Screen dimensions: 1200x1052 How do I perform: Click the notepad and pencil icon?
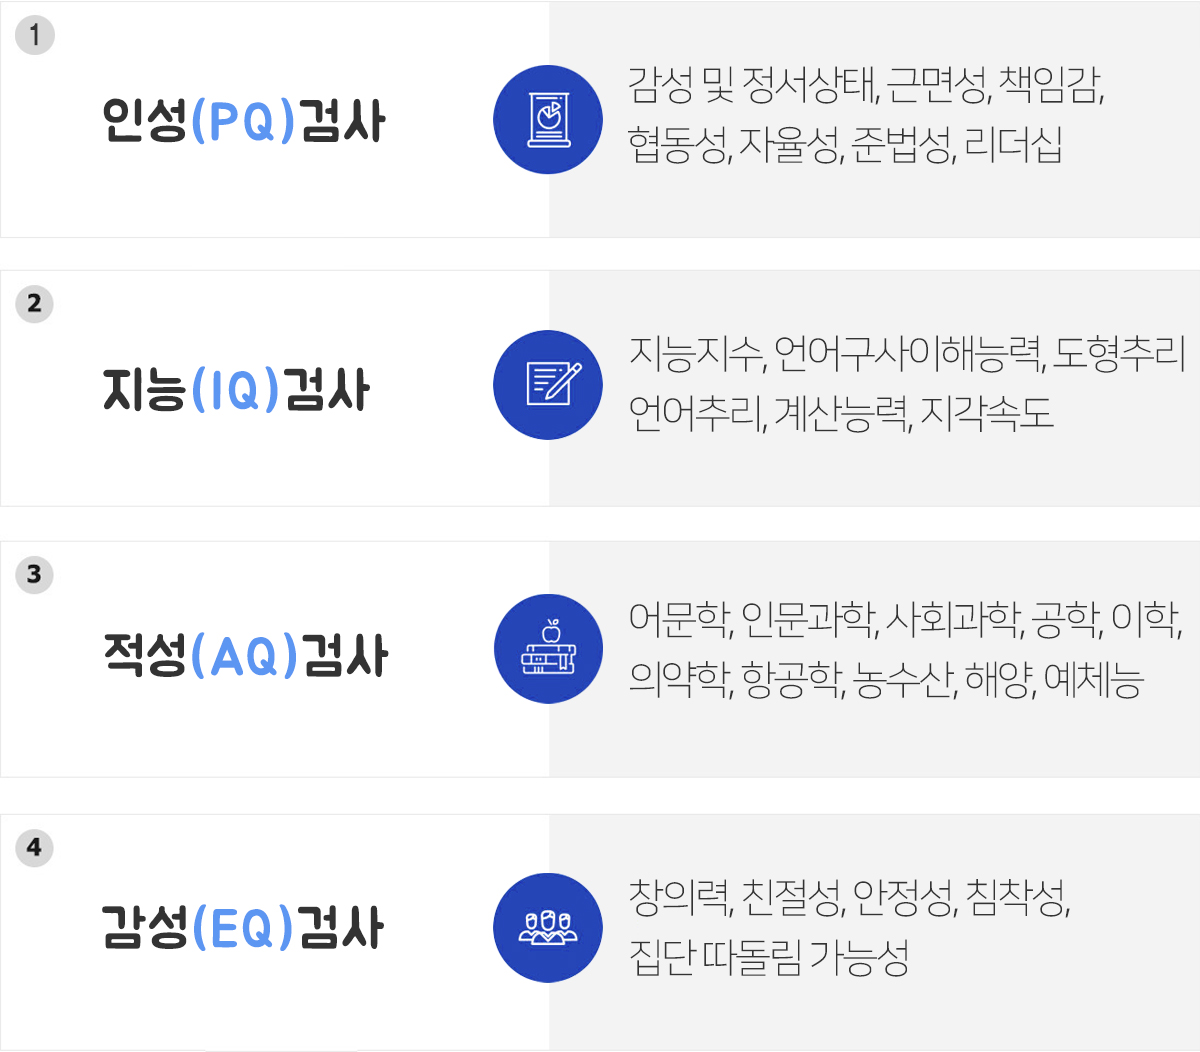(x=548, y=385)
